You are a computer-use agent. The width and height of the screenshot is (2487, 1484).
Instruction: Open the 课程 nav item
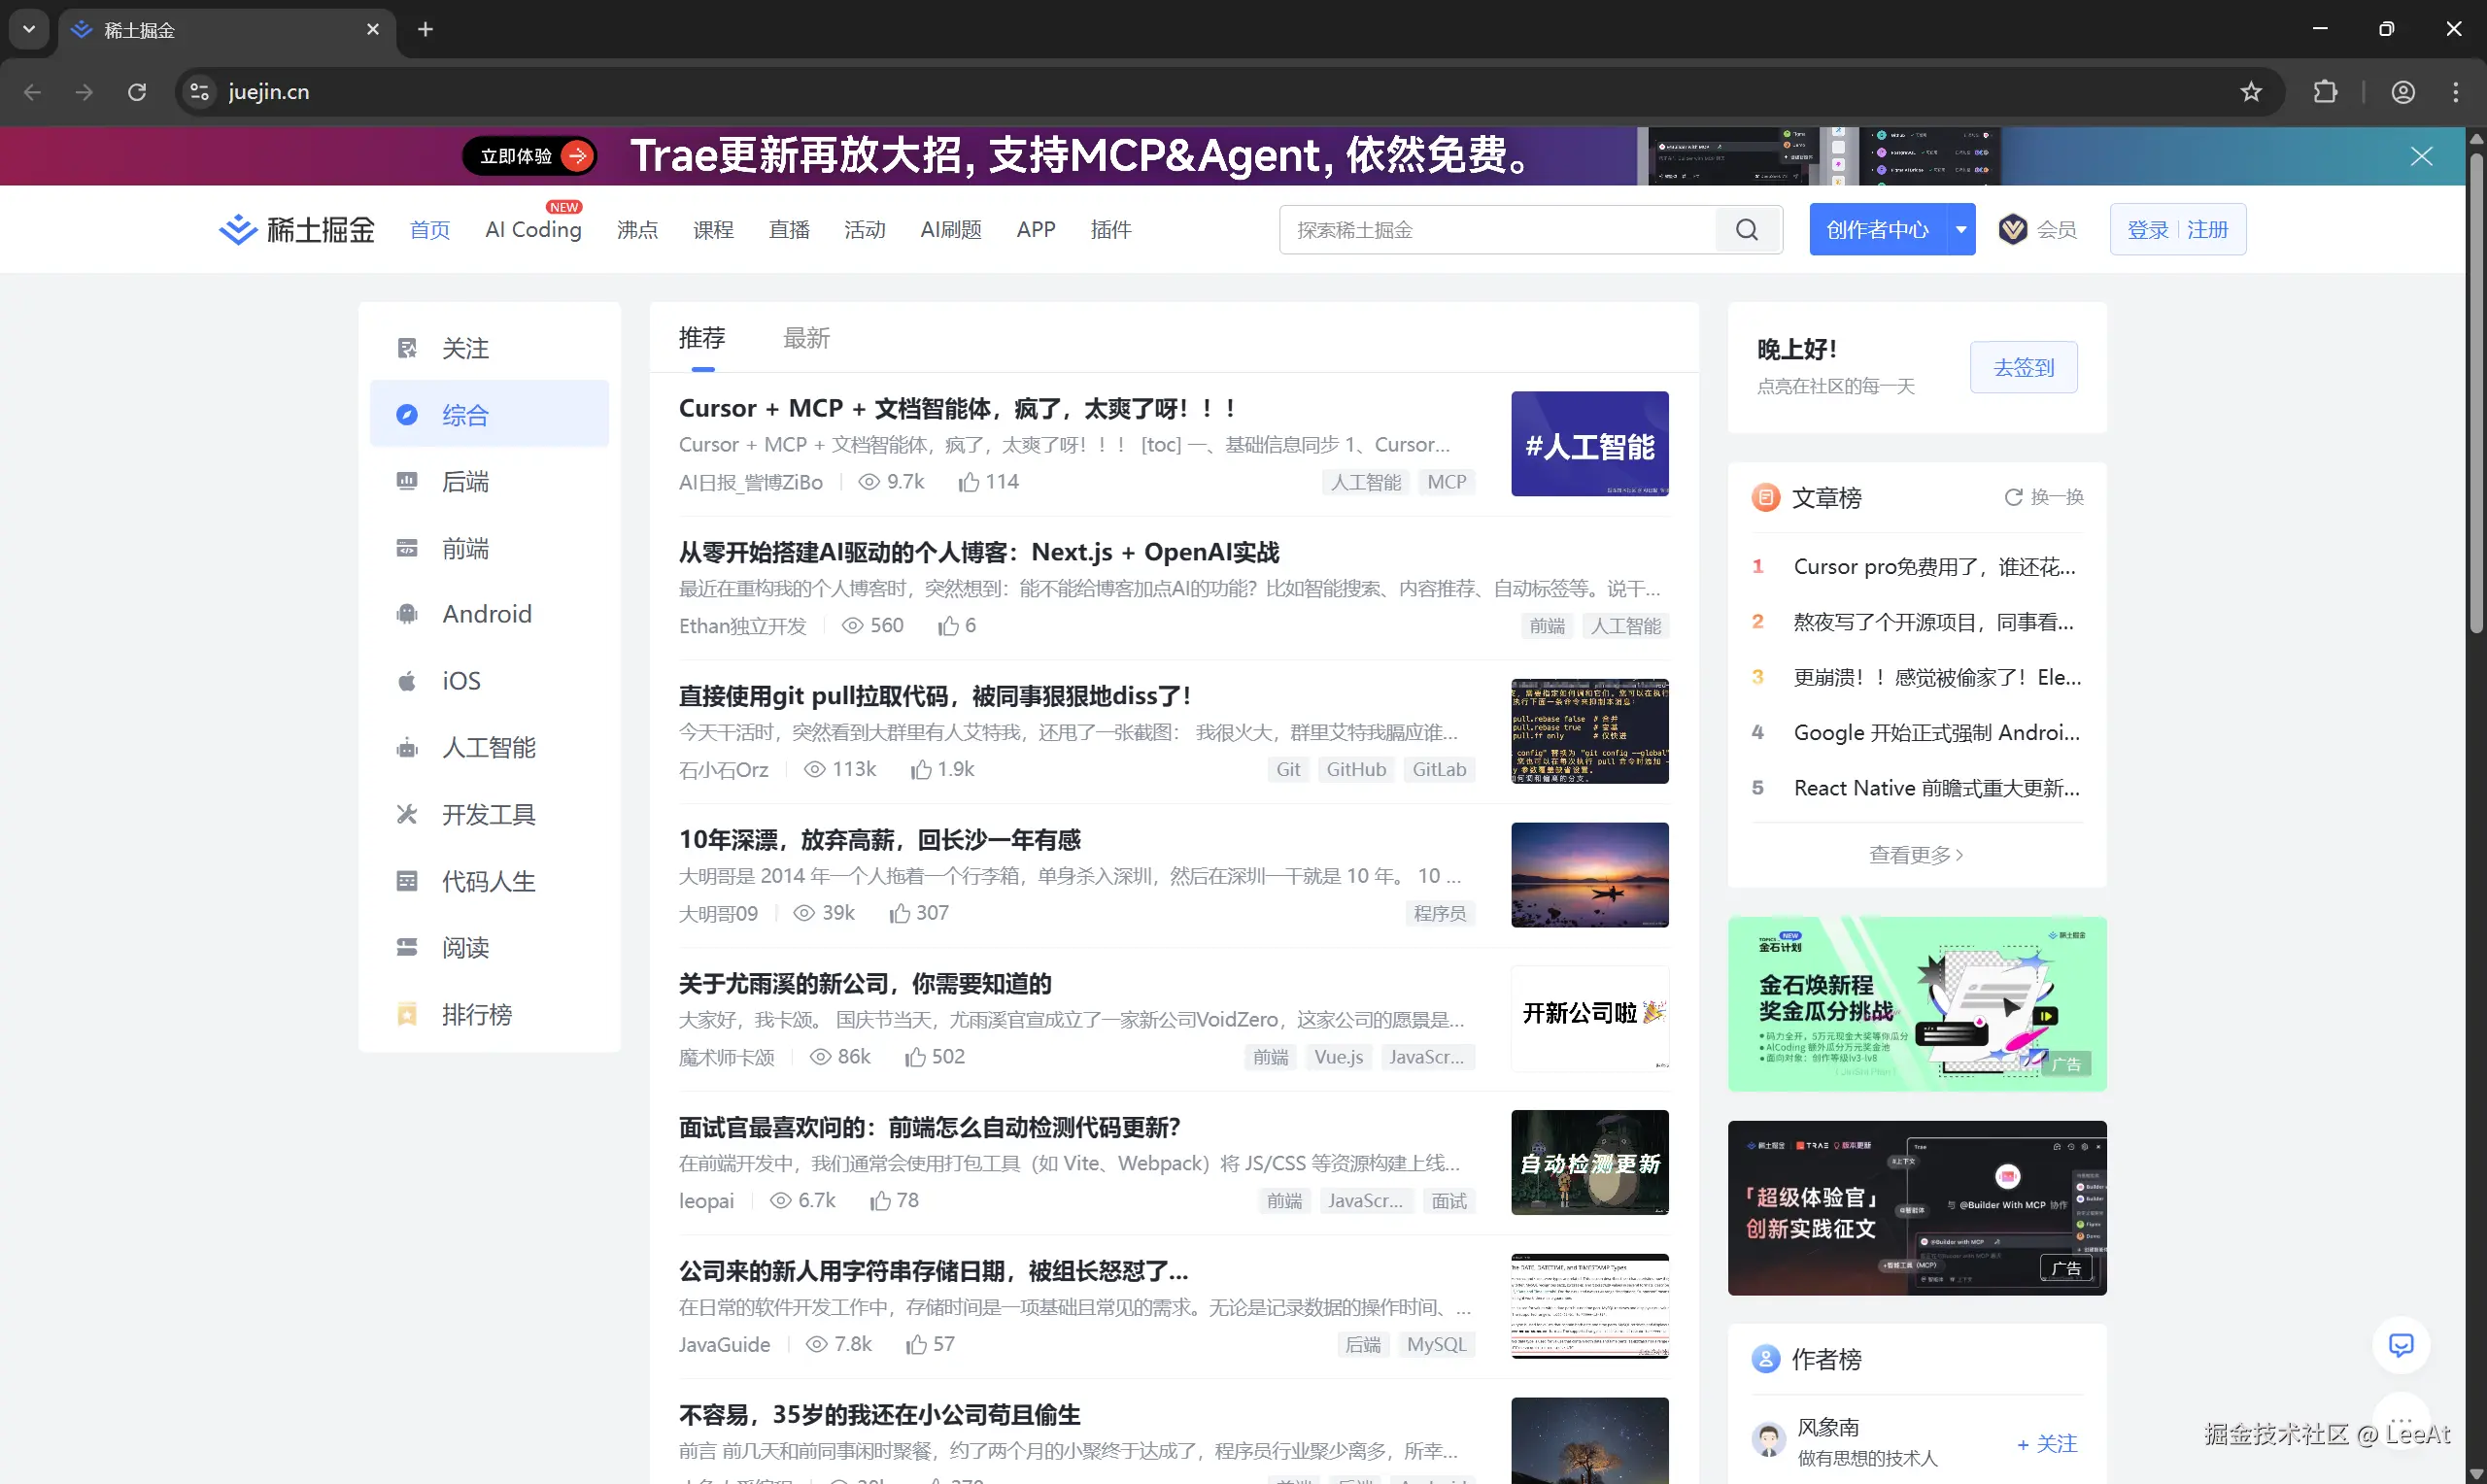click(713, 229)
